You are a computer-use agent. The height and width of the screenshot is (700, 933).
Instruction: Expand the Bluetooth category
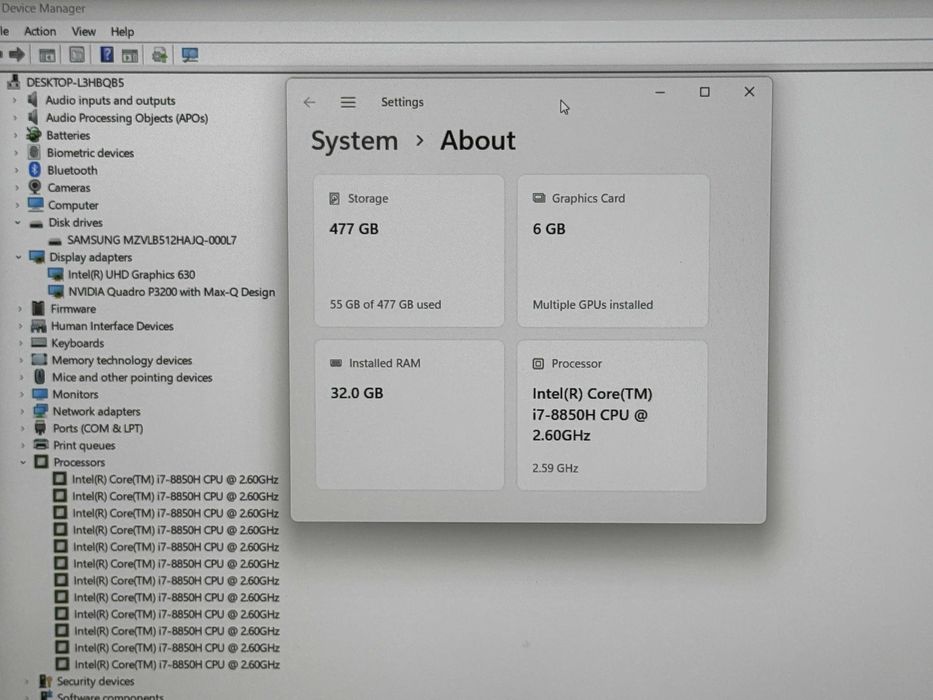pyautogui.click(x=16, y=170)
